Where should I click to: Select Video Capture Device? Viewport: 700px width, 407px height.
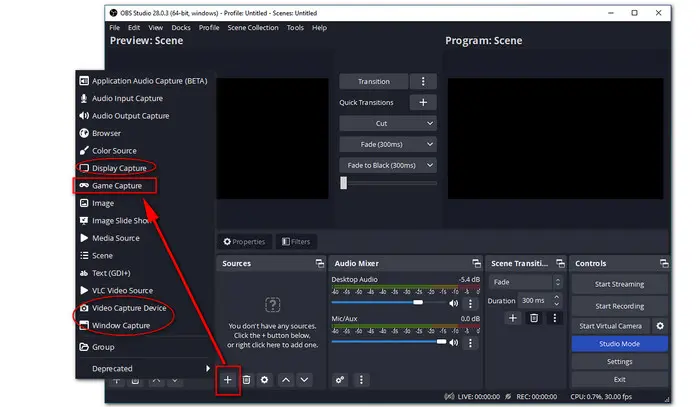pos(144,308)
